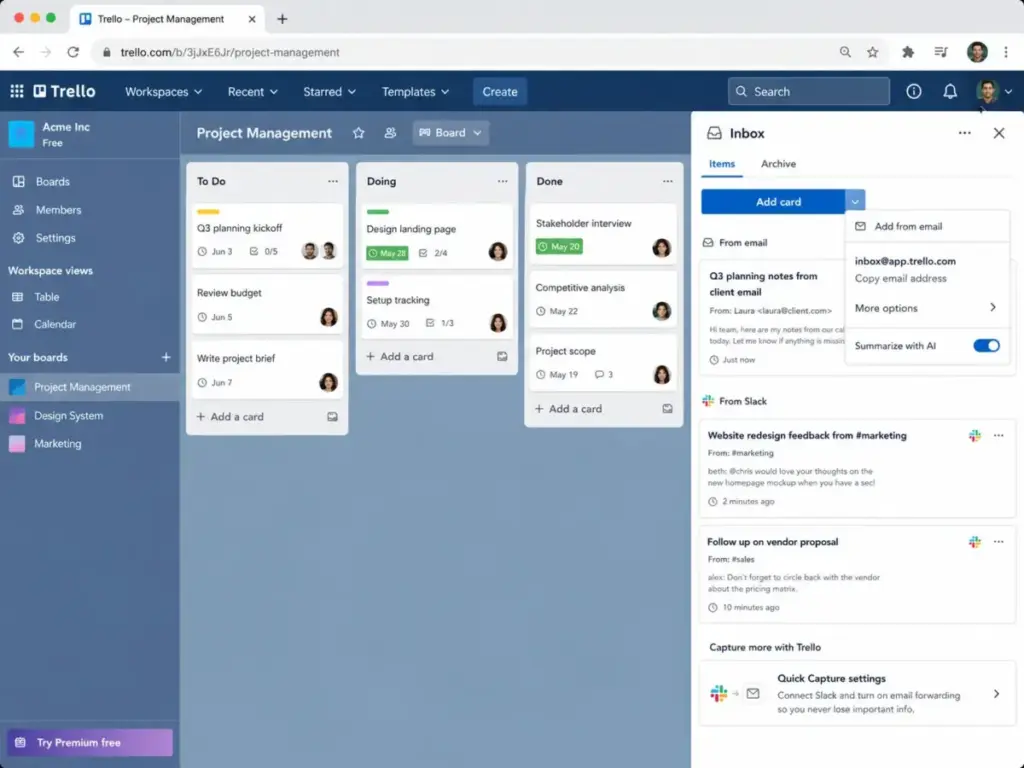
Task: Switch to the Archive tab in Inbox
Action: point(778,164)
